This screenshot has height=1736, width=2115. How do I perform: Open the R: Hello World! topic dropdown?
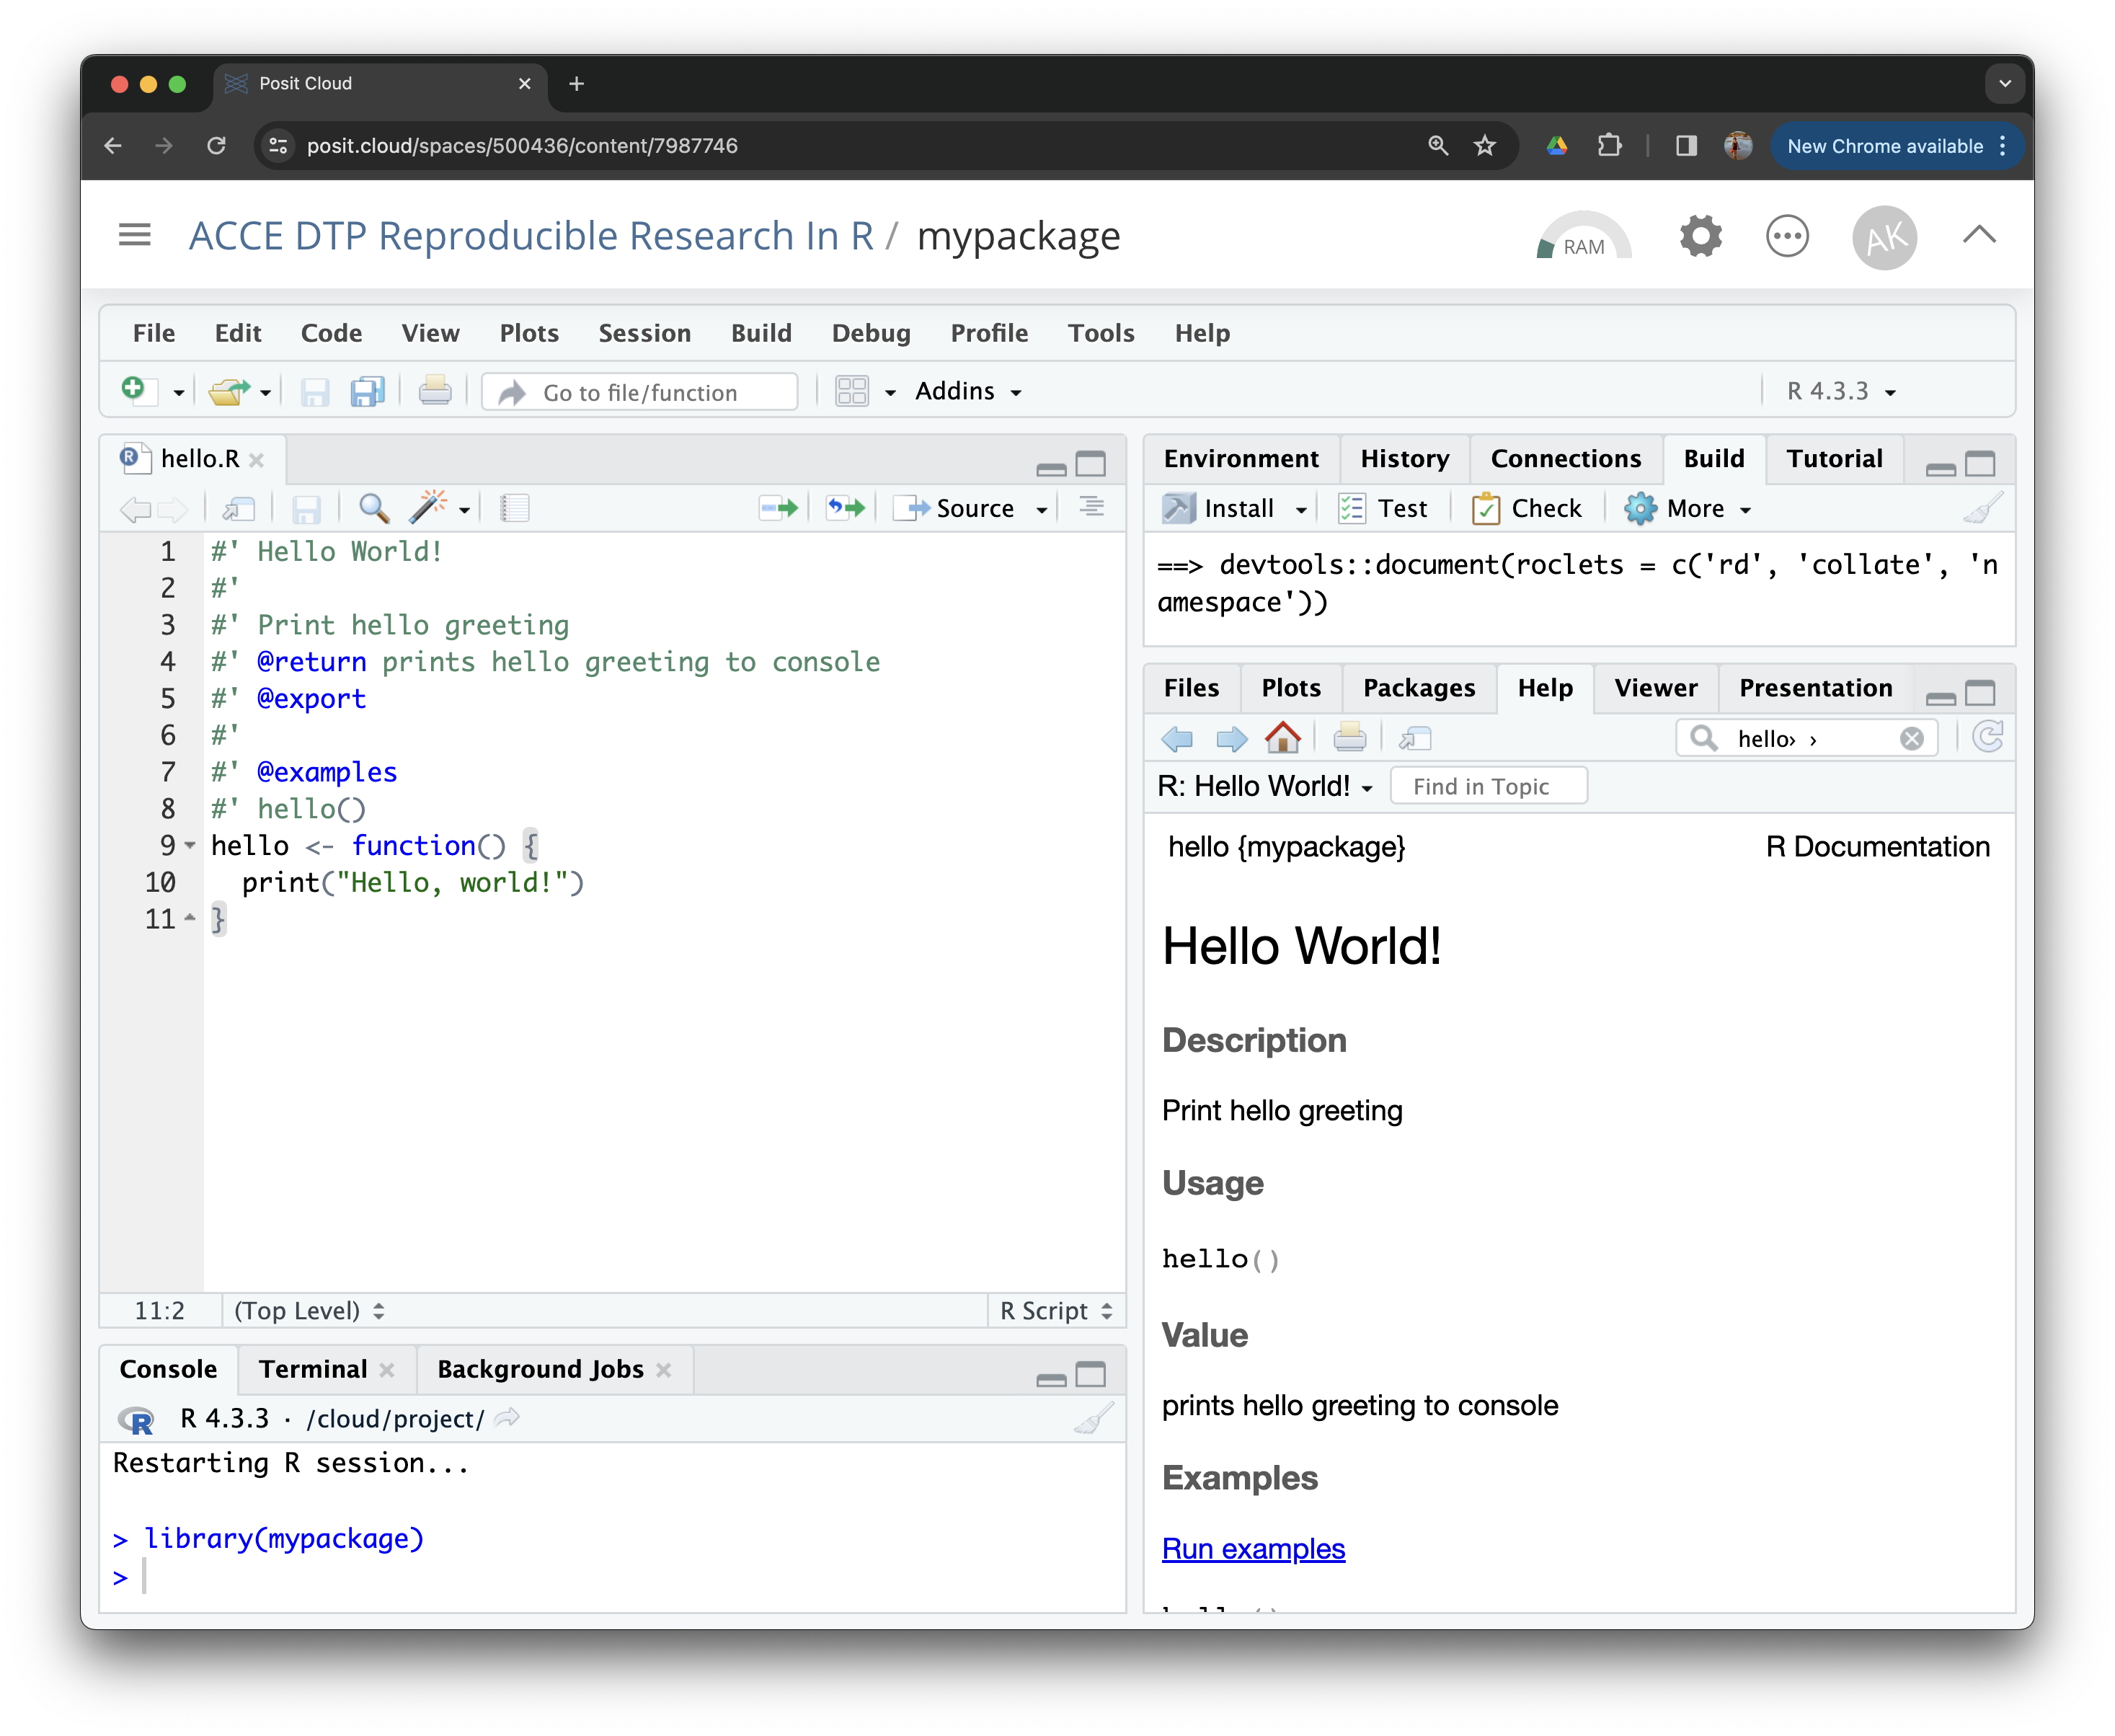click(x=1266, y=787)
